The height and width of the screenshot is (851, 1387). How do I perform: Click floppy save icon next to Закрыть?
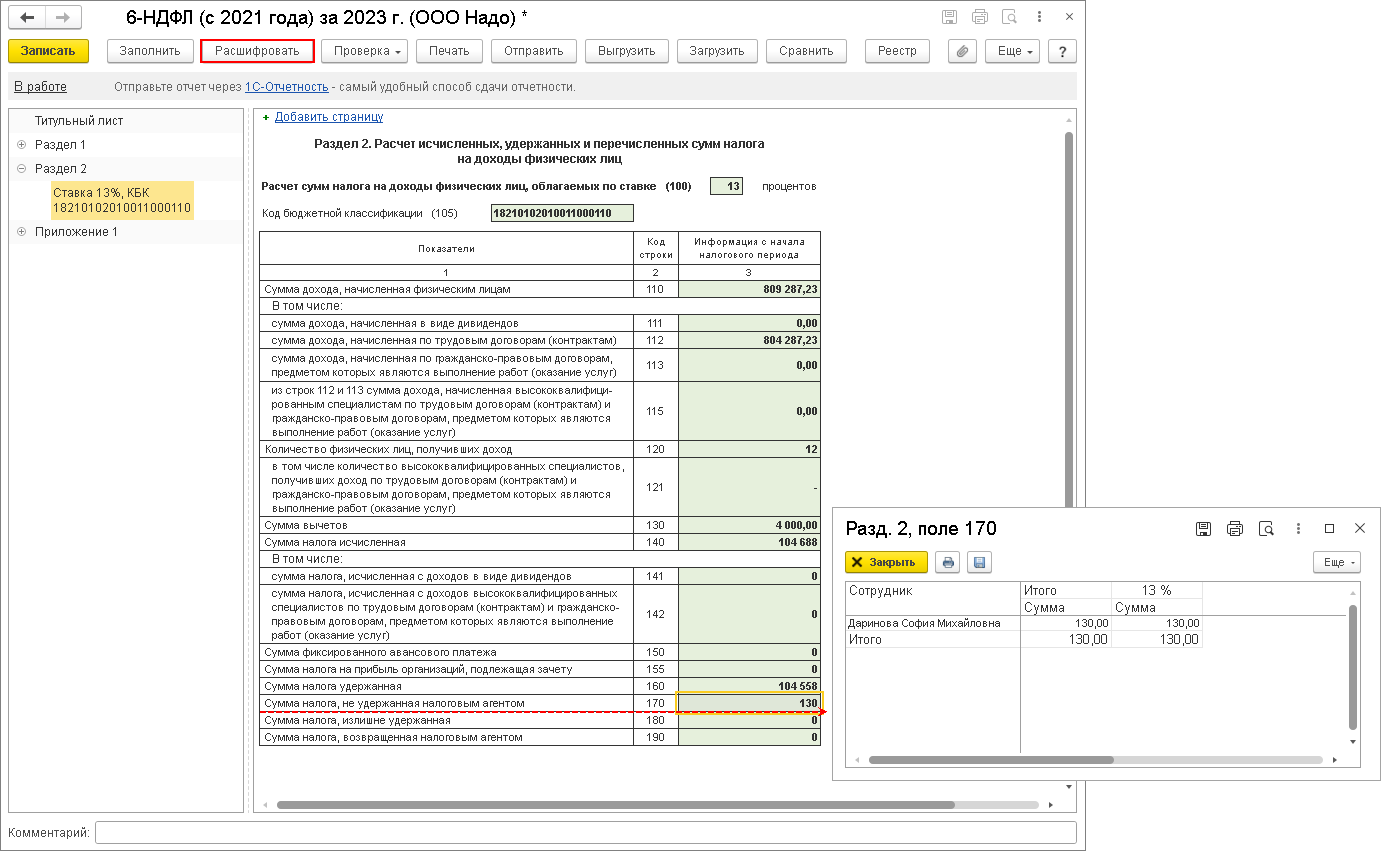(980, 562)
